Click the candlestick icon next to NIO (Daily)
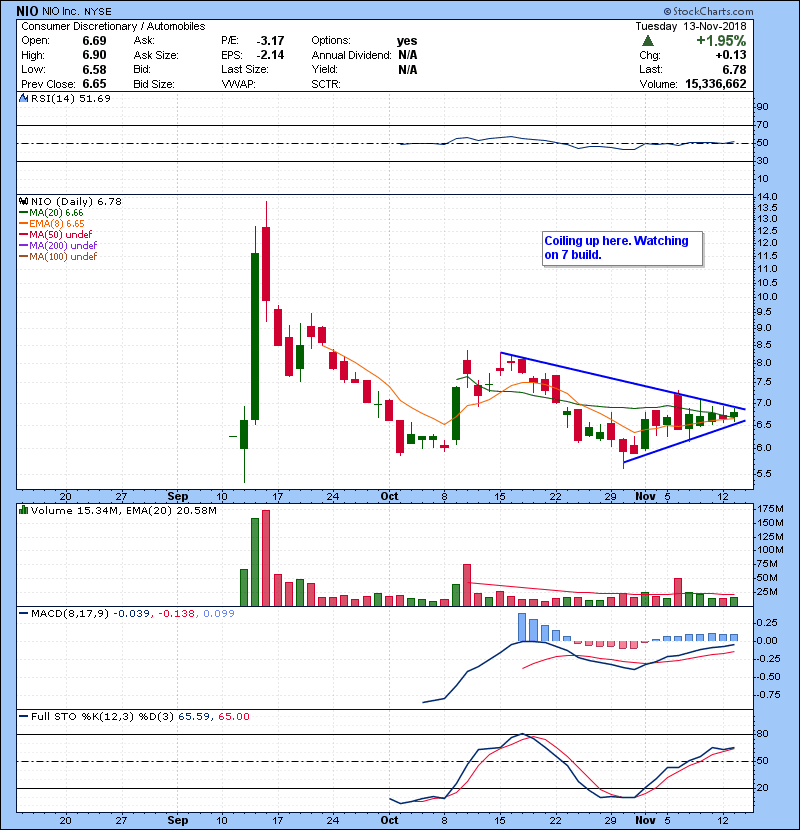 24,201
